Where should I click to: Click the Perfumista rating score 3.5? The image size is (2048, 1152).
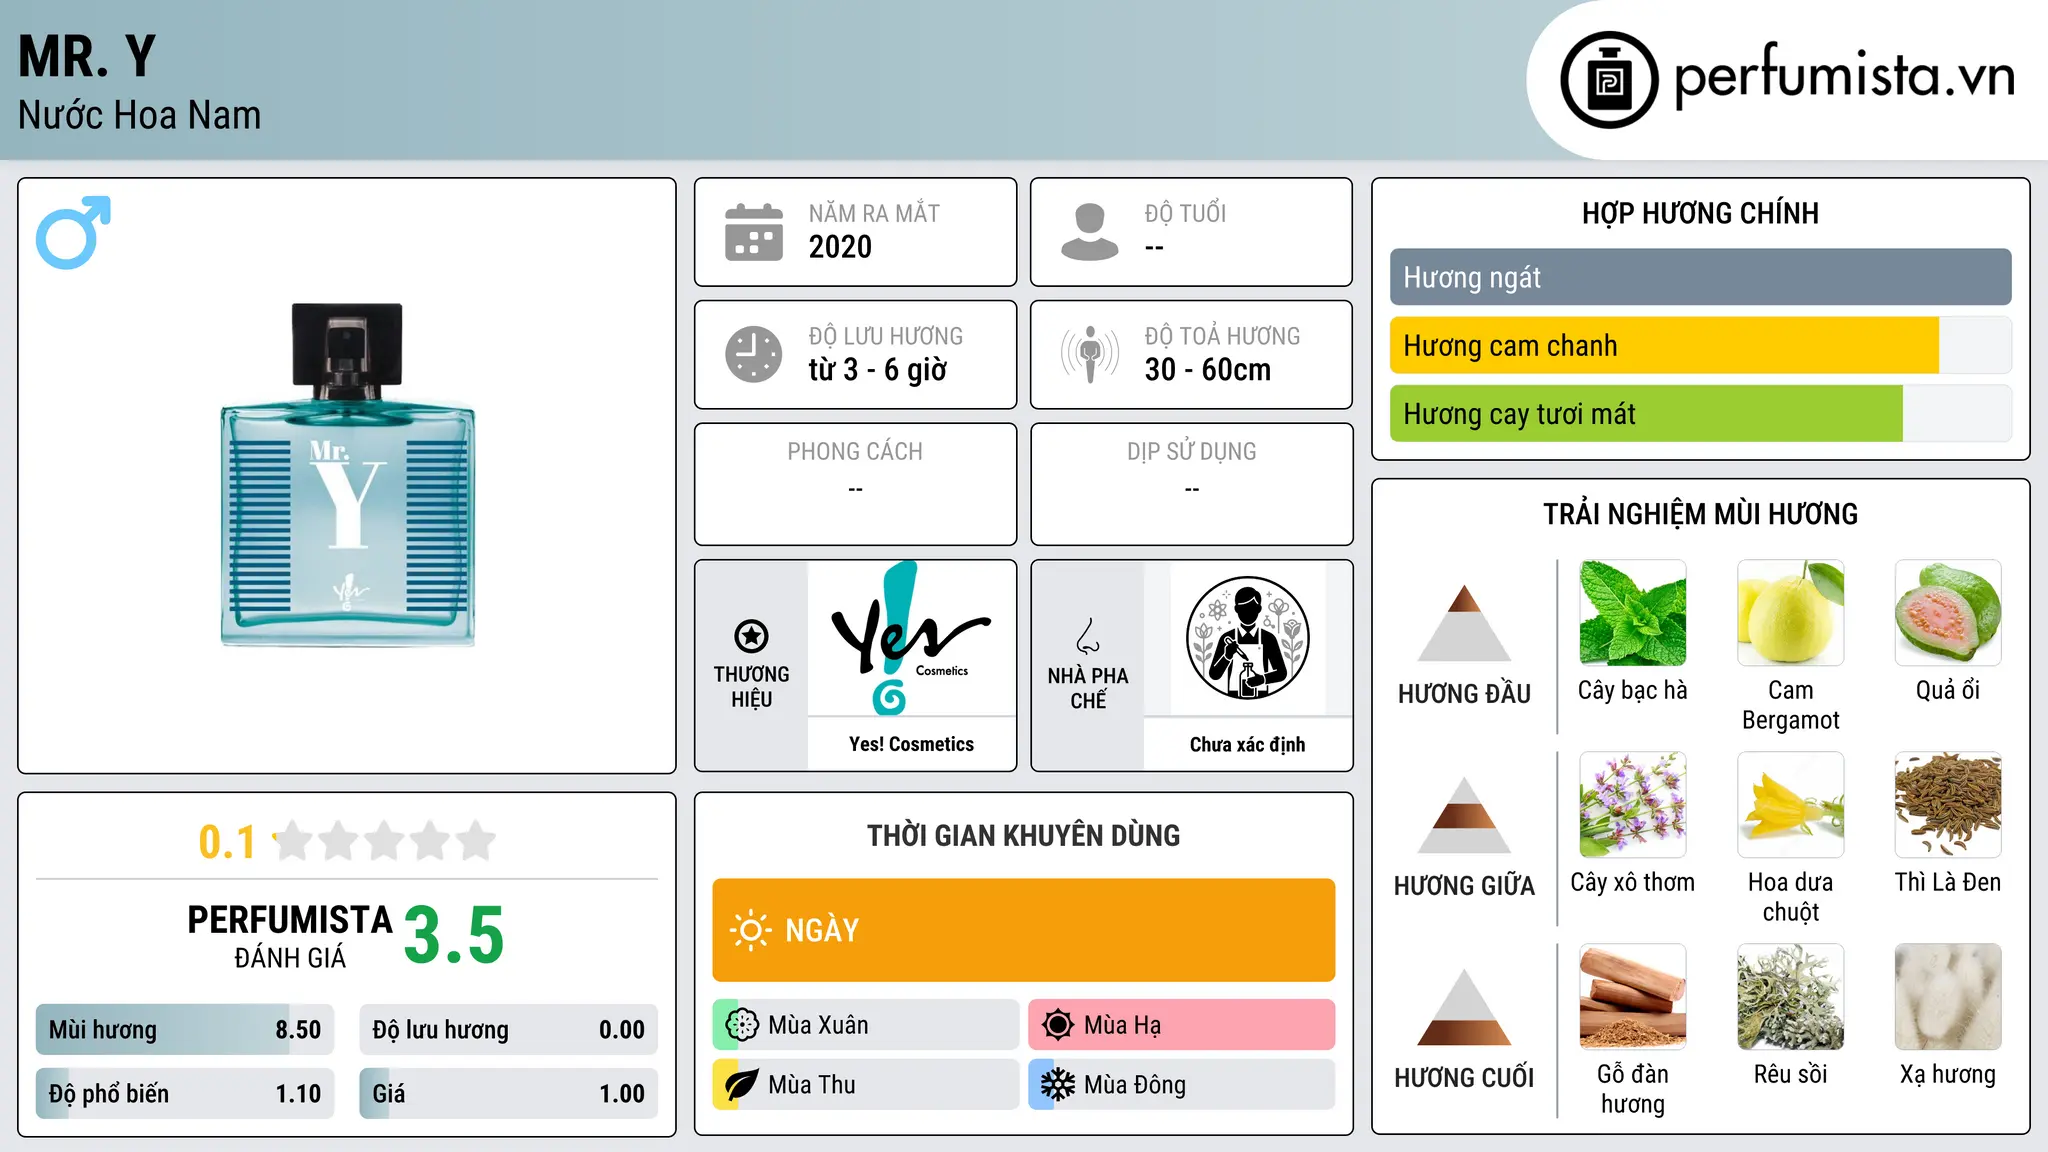pos(454,935)
